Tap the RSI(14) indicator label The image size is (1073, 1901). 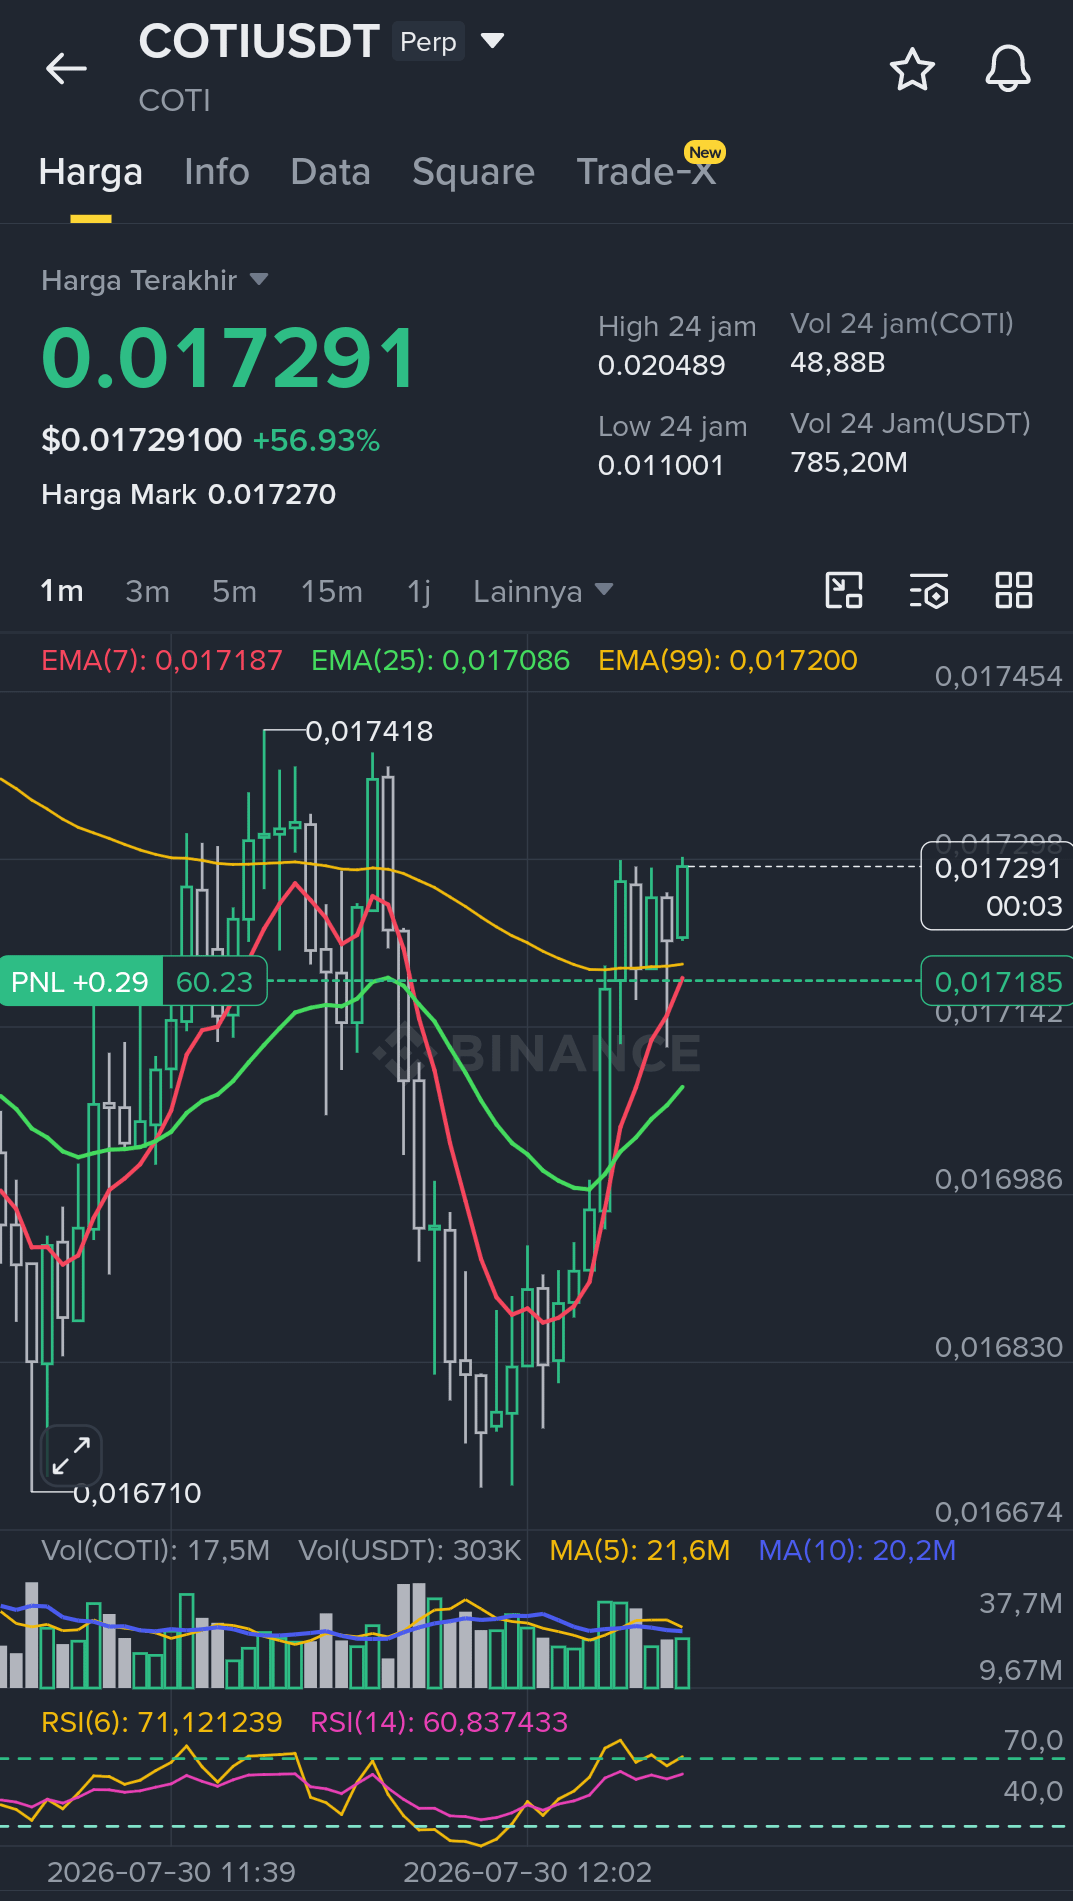[439, 1722]
